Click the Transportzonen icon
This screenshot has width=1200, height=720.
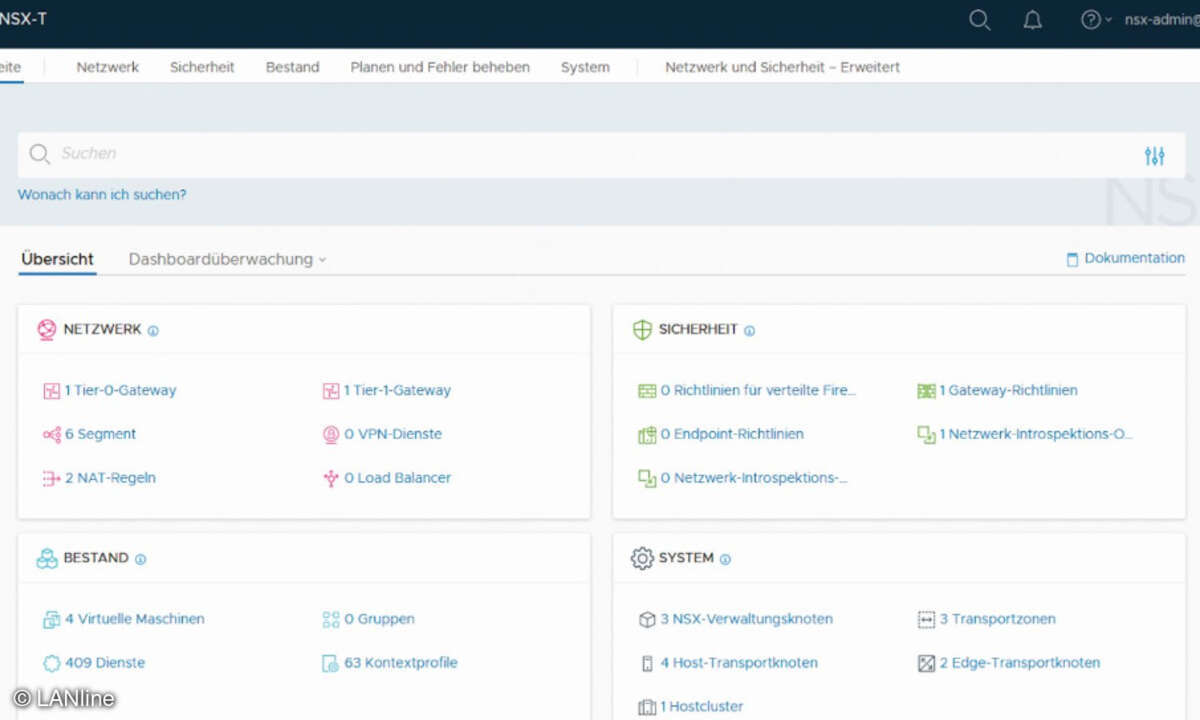click(x=926, y=620)
